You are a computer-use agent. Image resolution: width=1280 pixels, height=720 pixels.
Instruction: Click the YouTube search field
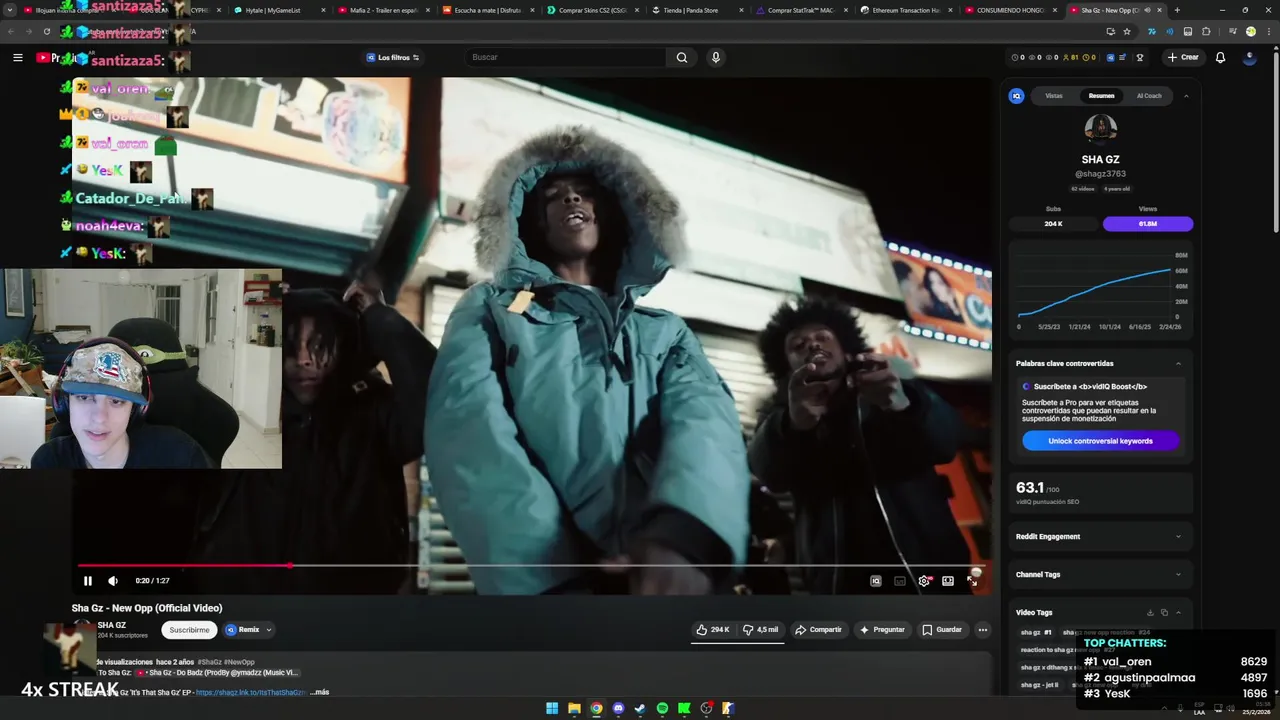tap(565, 57)
